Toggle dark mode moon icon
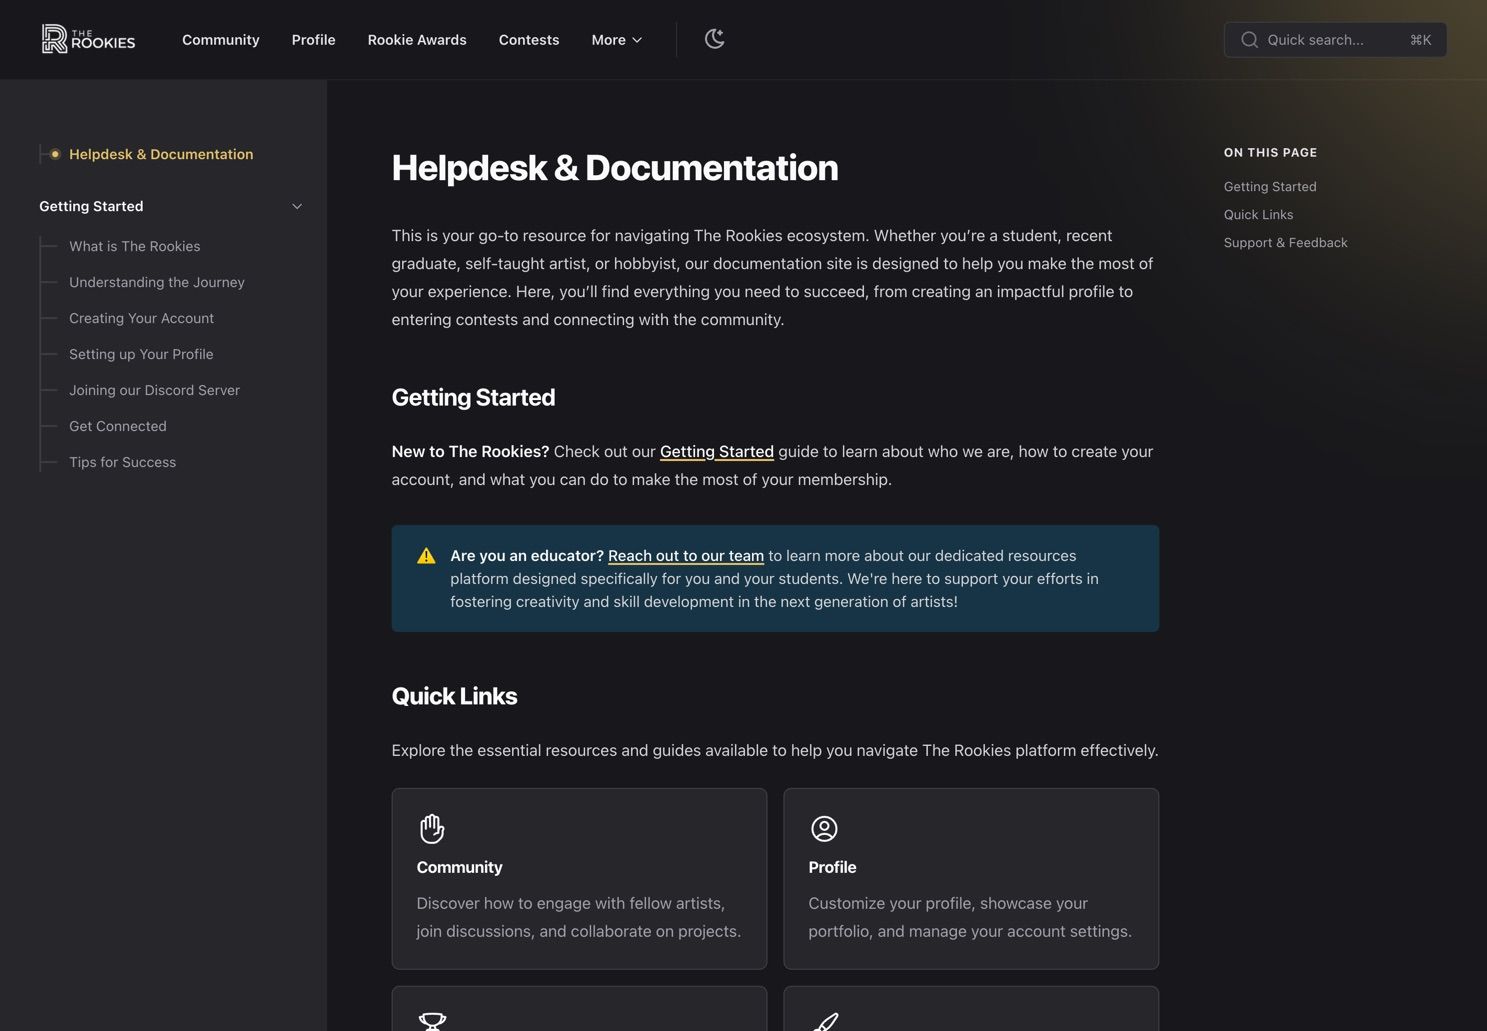Screen dimensions: 1487x1031 click(x=714, y=39)
